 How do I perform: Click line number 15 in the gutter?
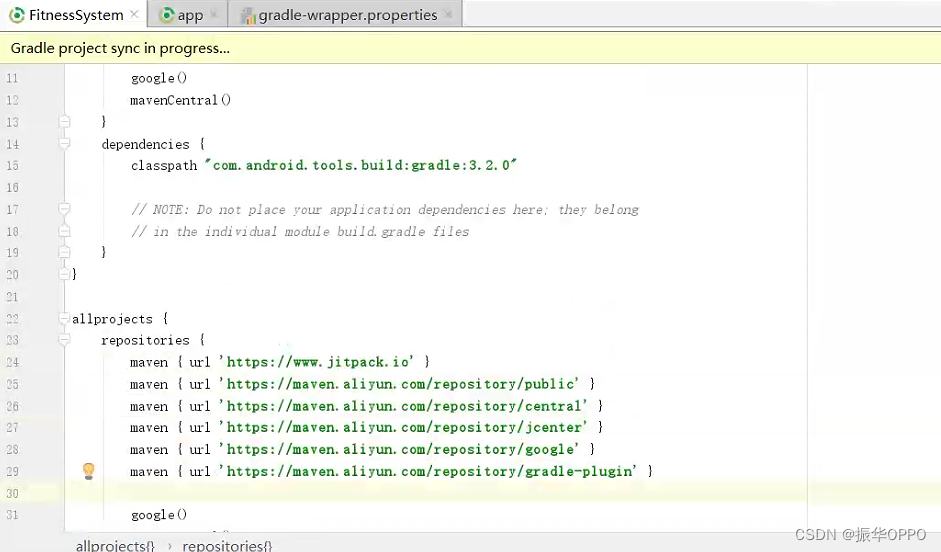tap(12, 166)
